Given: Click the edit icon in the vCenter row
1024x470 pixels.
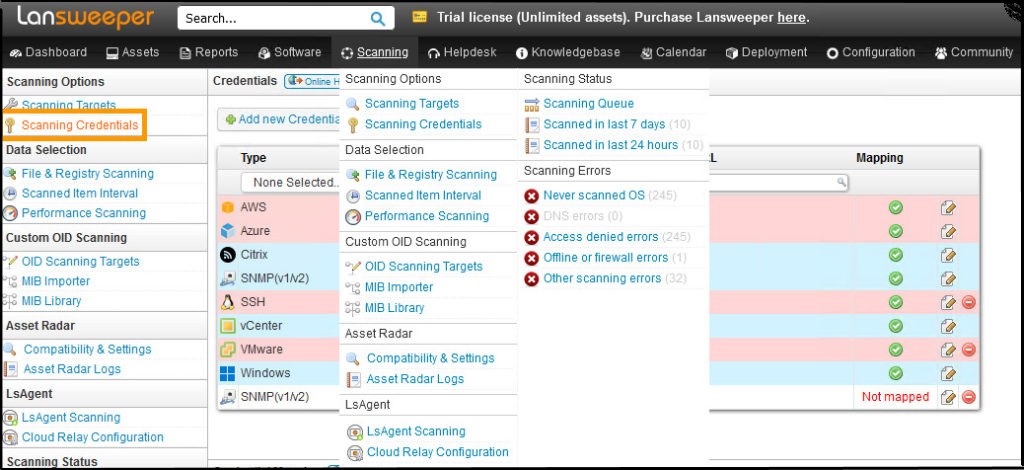Looking at the screenshot, I should (x=948, y=326).
